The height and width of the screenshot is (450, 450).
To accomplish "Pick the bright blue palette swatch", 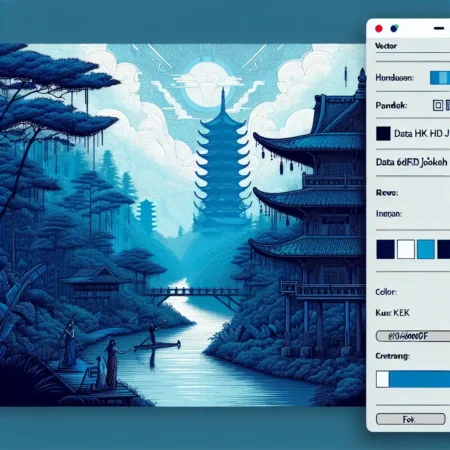I will click(x=426, y=249).
